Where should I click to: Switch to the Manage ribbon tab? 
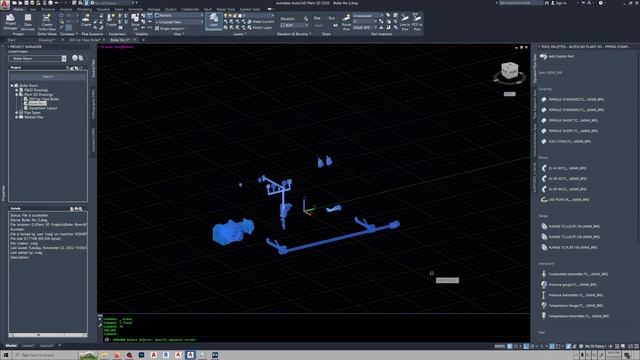[x=154, y=9]
